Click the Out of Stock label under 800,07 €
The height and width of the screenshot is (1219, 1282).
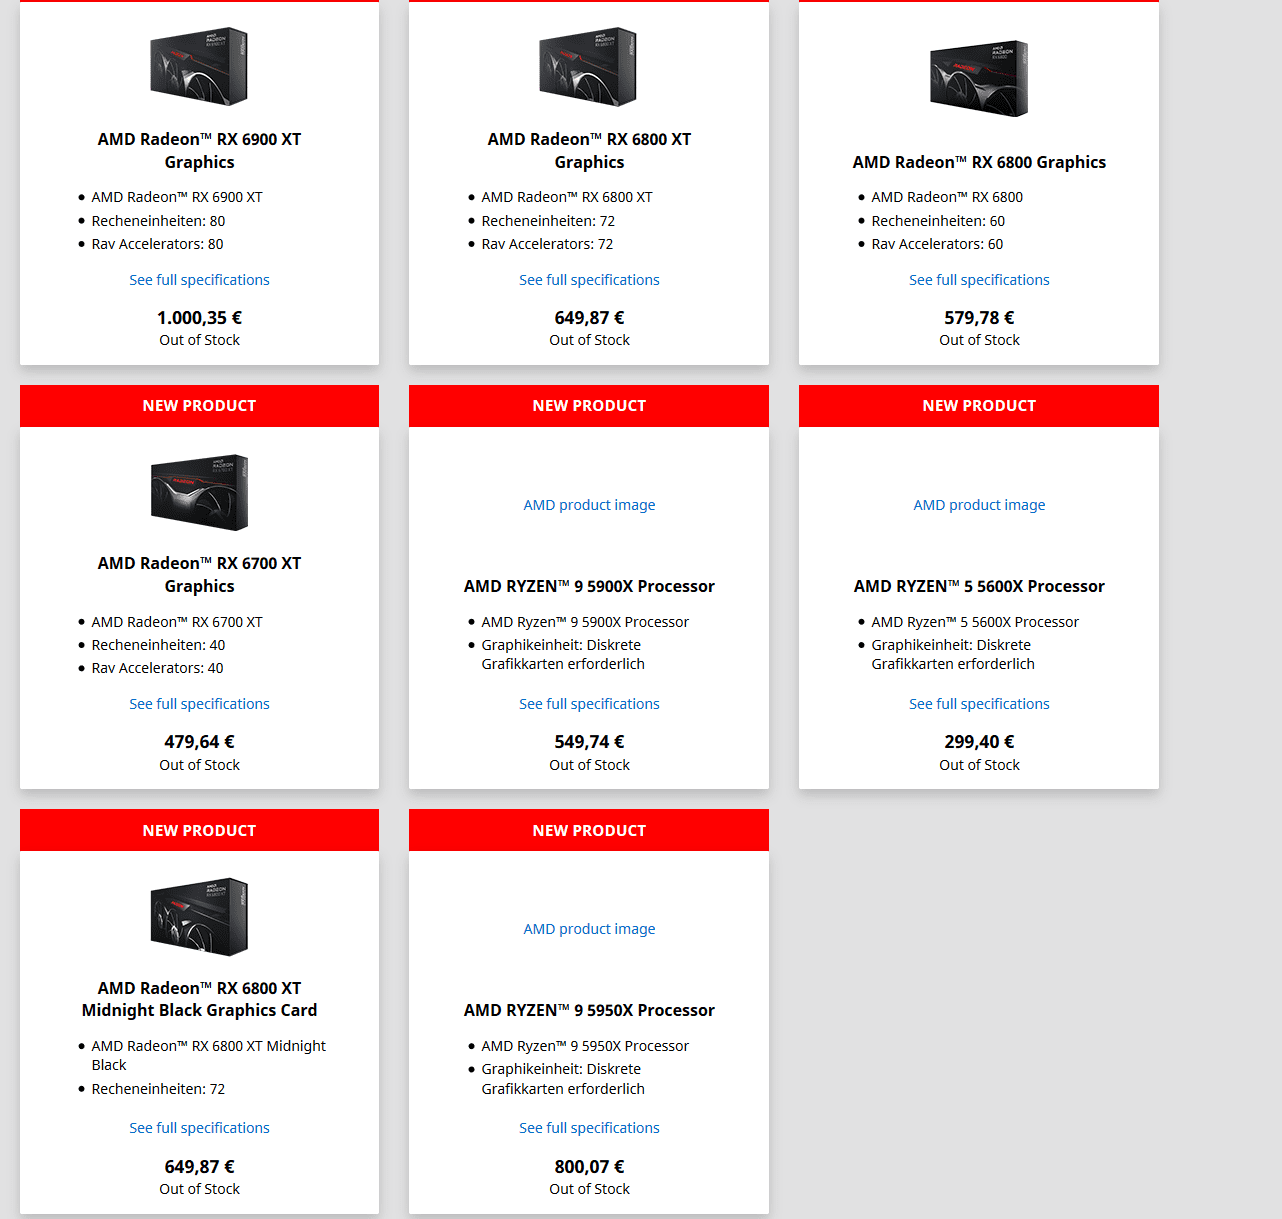589,1189
